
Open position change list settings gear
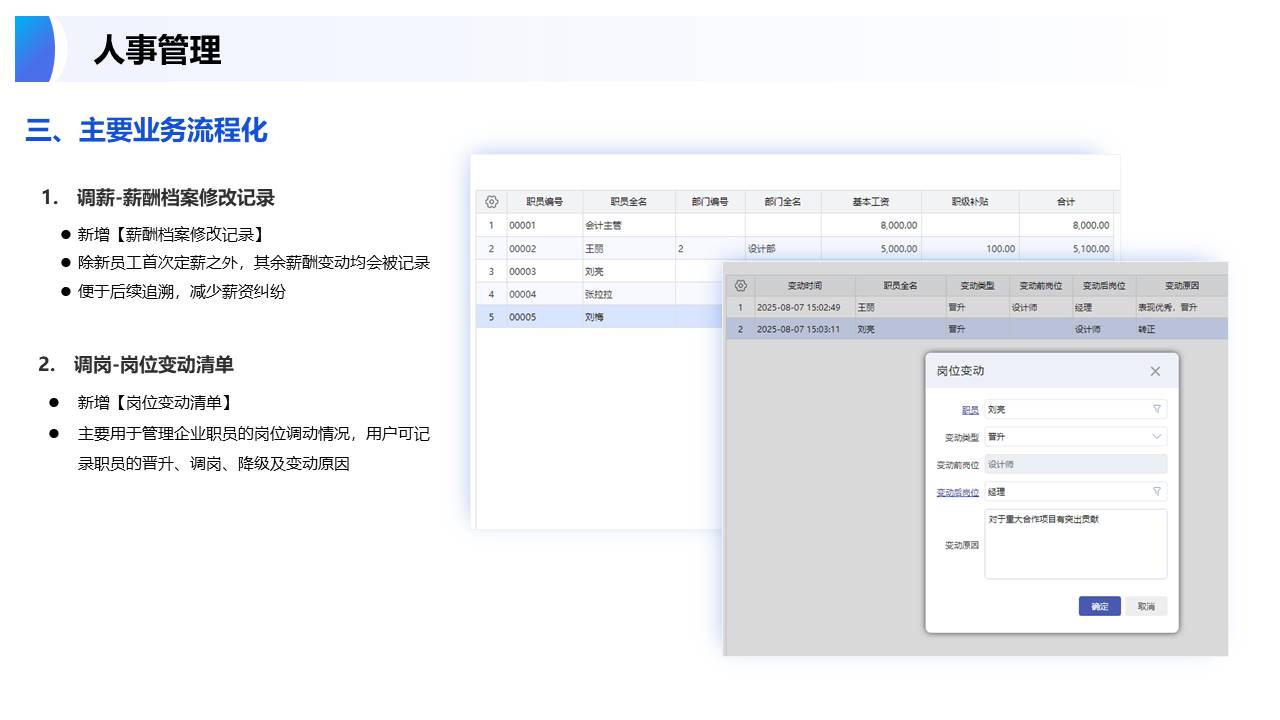[740, 286]
